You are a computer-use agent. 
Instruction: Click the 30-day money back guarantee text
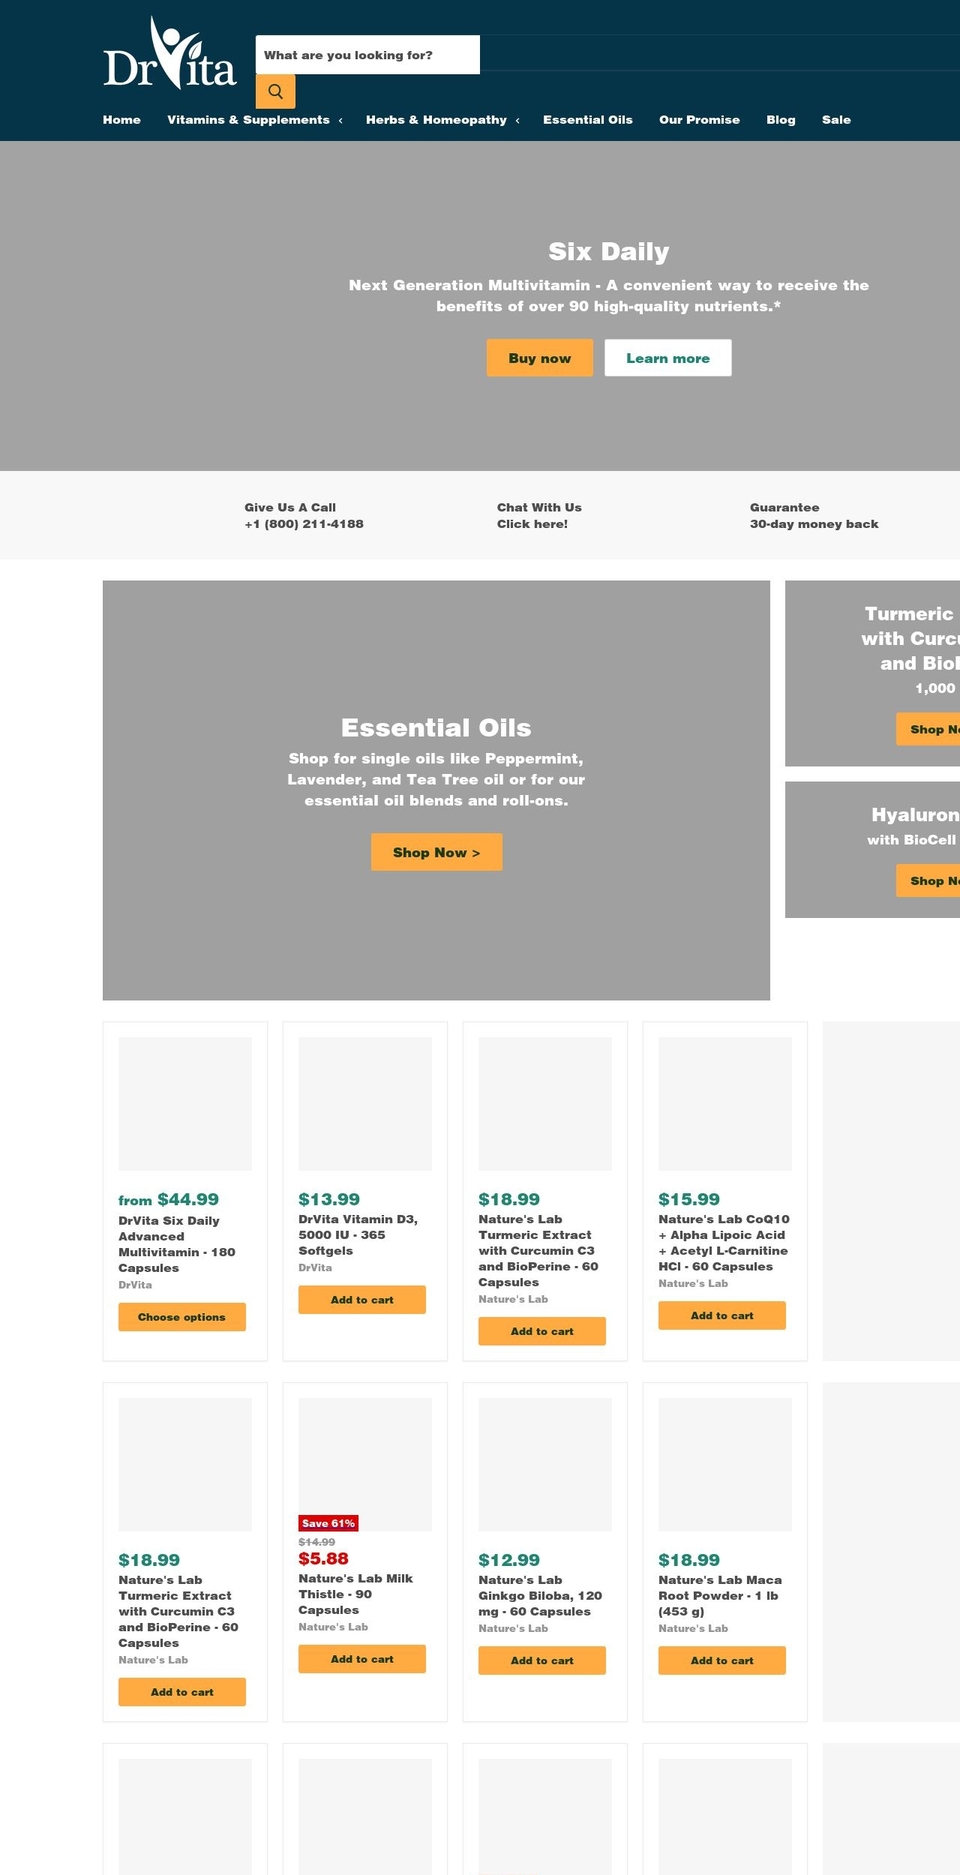(x=814, y=524)
